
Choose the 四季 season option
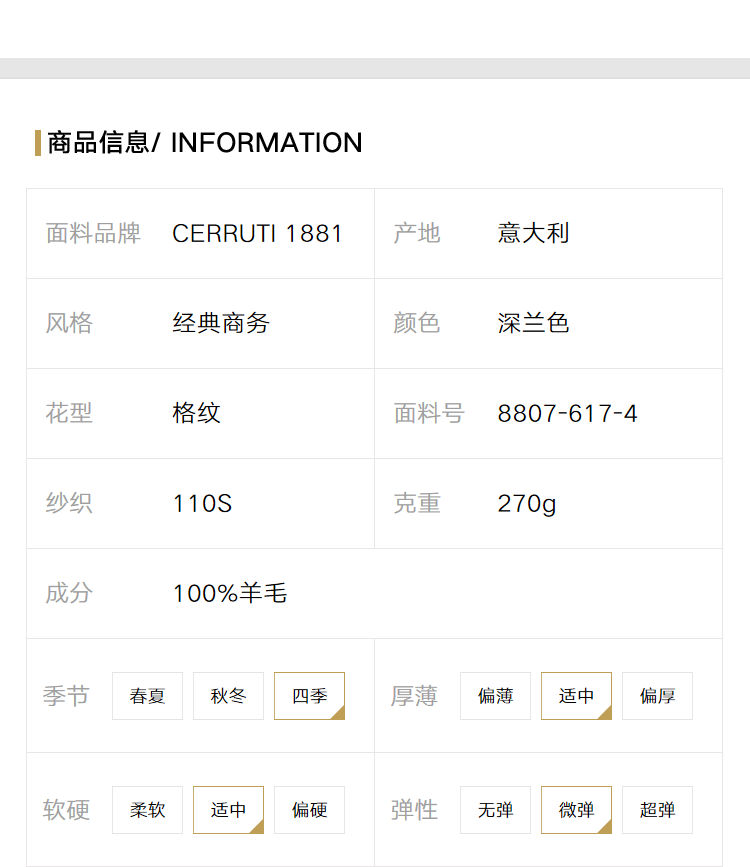pos(310,696)
